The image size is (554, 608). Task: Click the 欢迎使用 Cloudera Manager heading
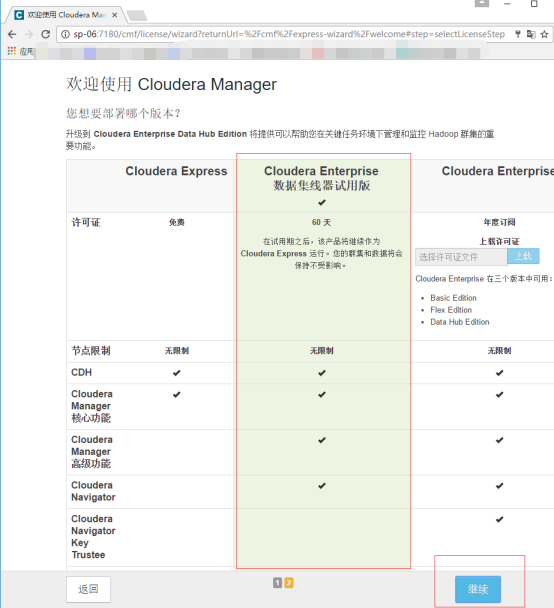(x=171, y=84)
